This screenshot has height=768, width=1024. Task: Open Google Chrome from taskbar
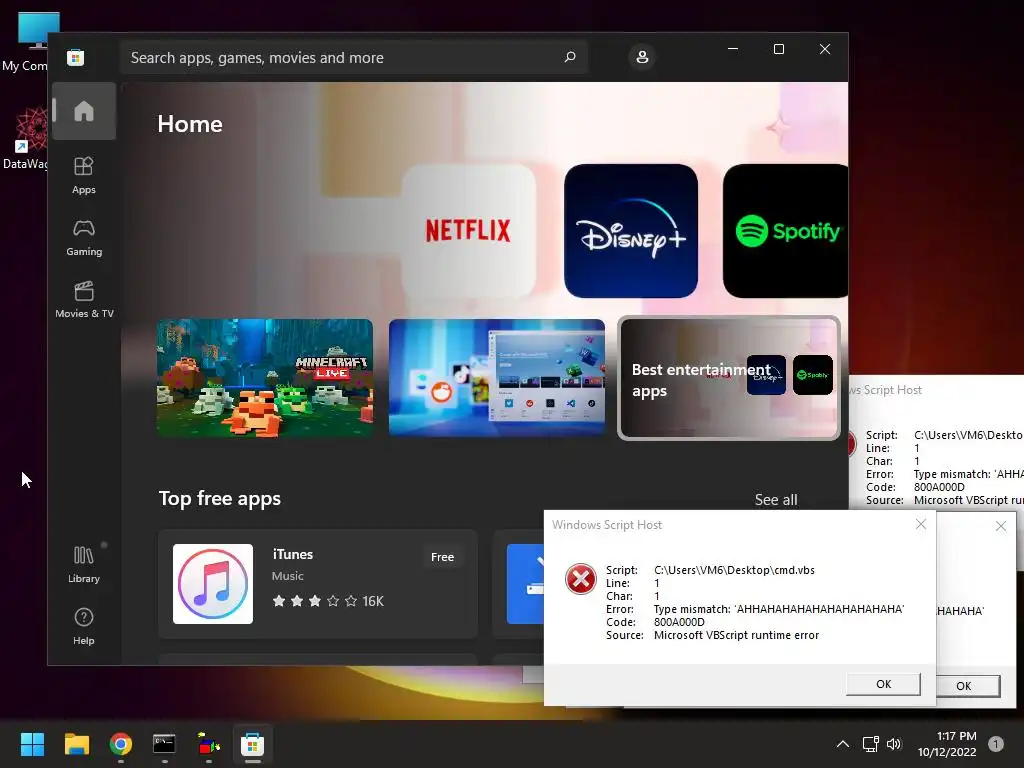tap(121, 744)
